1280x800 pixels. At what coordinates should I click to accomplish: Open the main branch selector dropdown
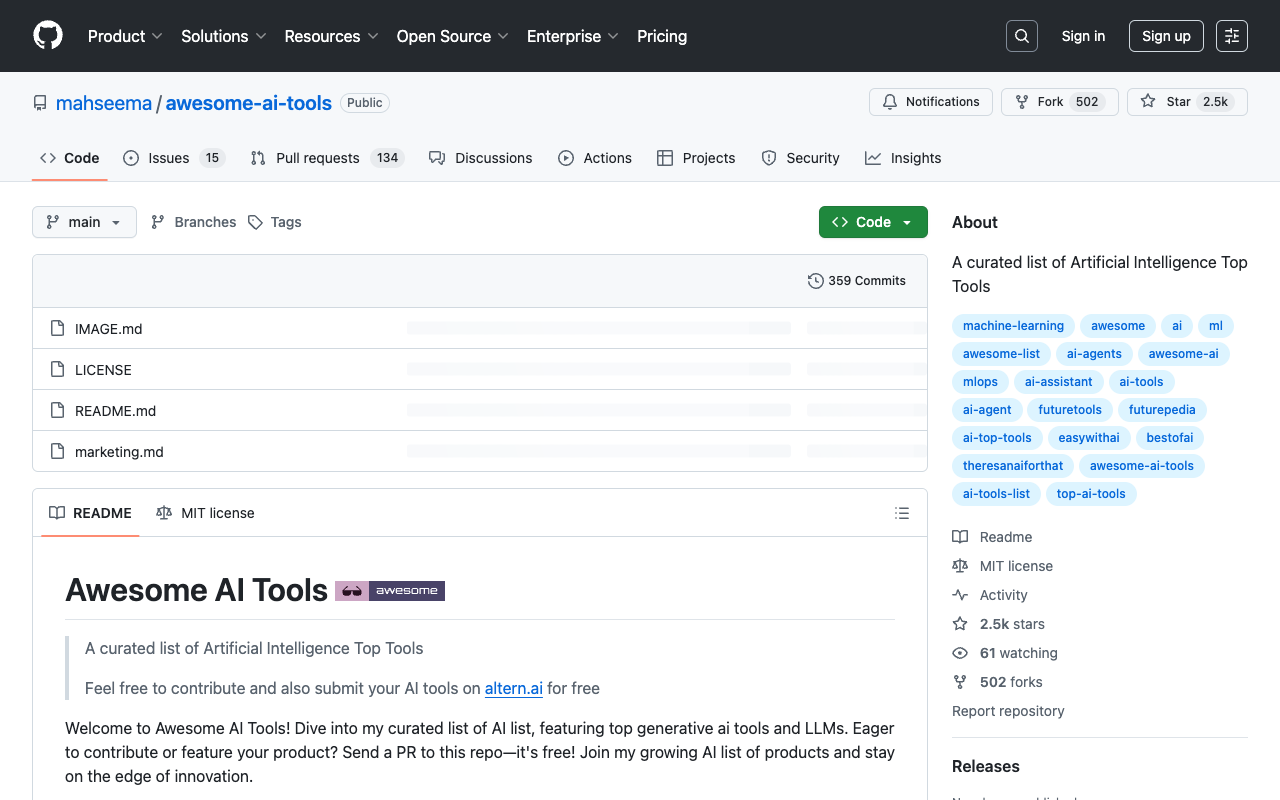(x=84, y=222)
